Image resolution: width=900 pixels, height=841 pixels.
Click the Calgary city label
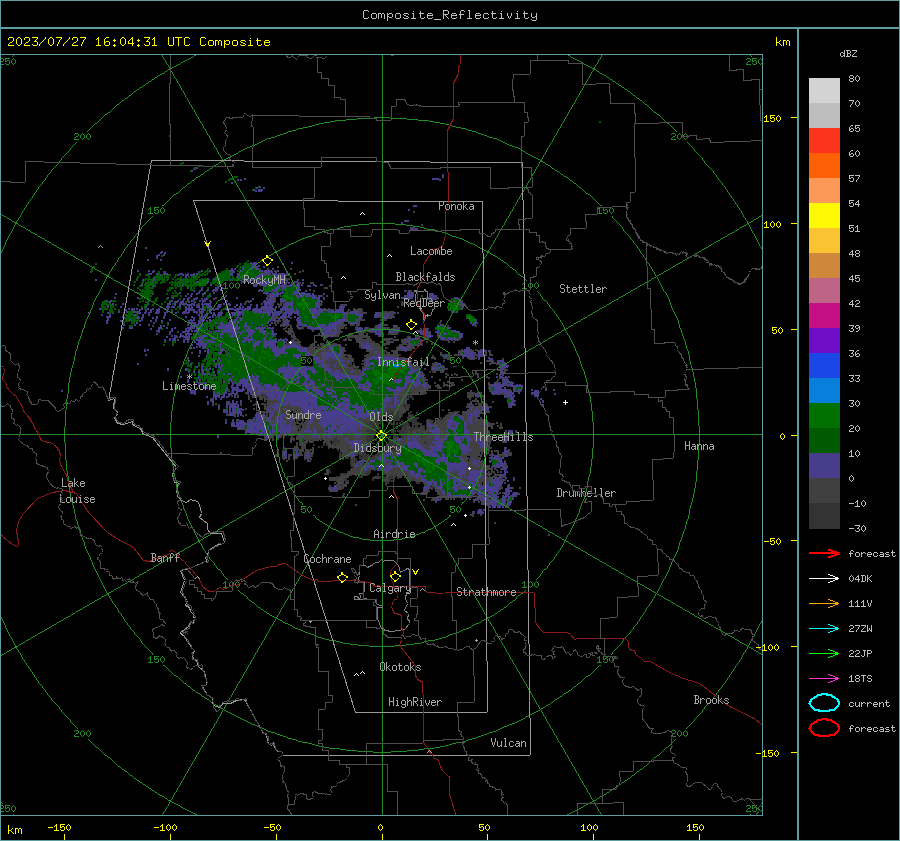point(390,588)
